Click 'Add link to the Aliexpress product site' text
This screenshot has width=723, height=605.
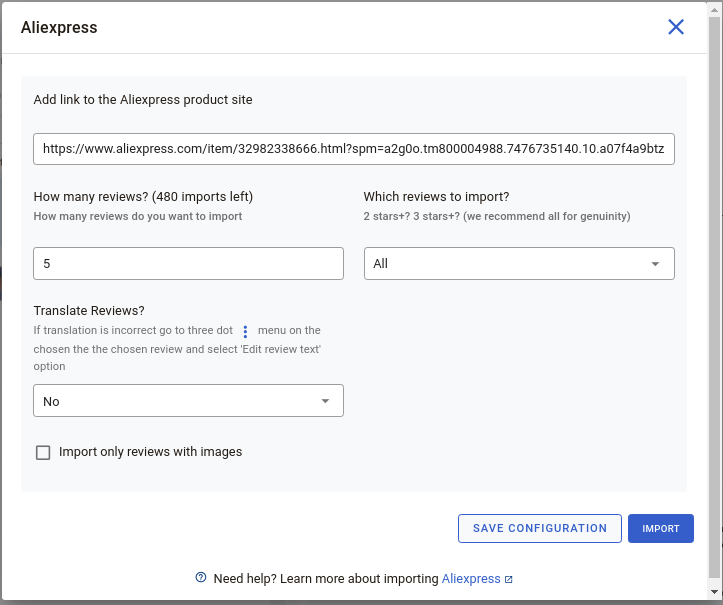[x=143, y=100]
